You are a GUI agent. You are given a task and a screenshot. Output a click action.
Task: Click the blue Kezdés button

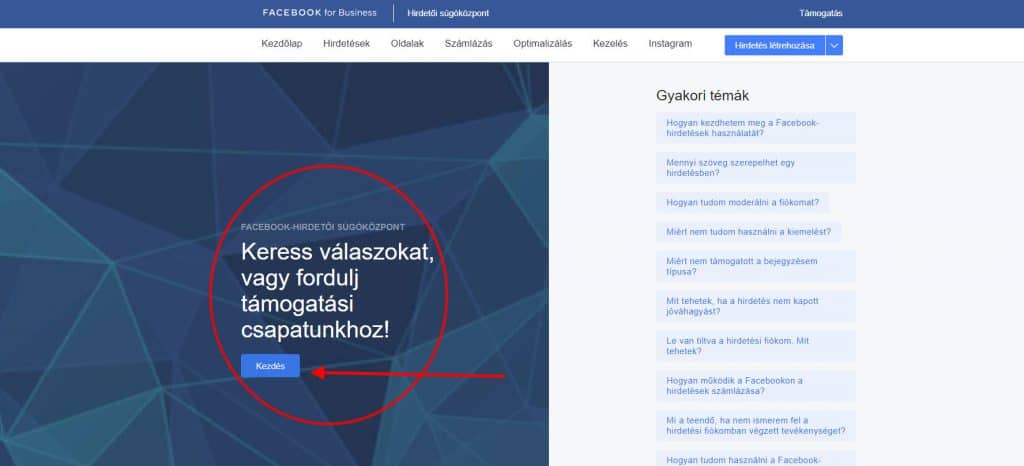point(270,367)
